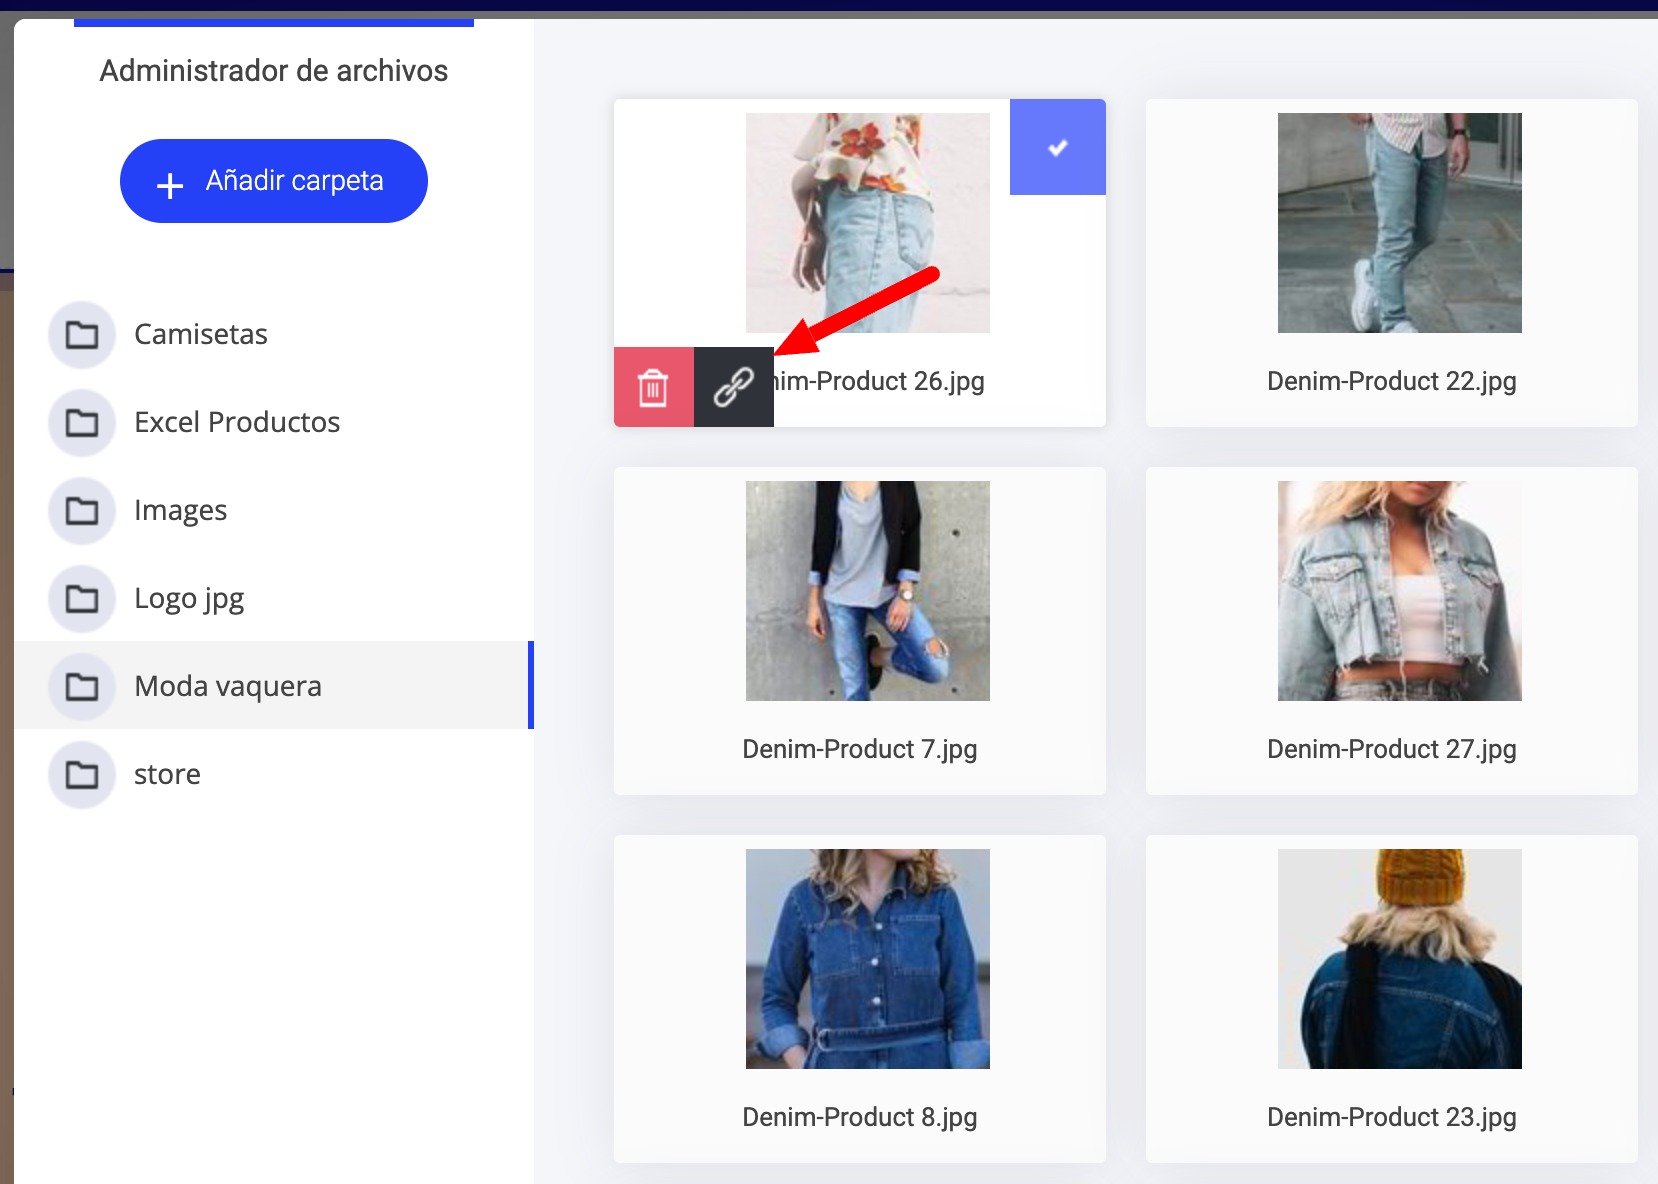Select the Denim-Product 7.jpg thumbnail
The height and width of the screenshot is (1184, 1658).
867,591
